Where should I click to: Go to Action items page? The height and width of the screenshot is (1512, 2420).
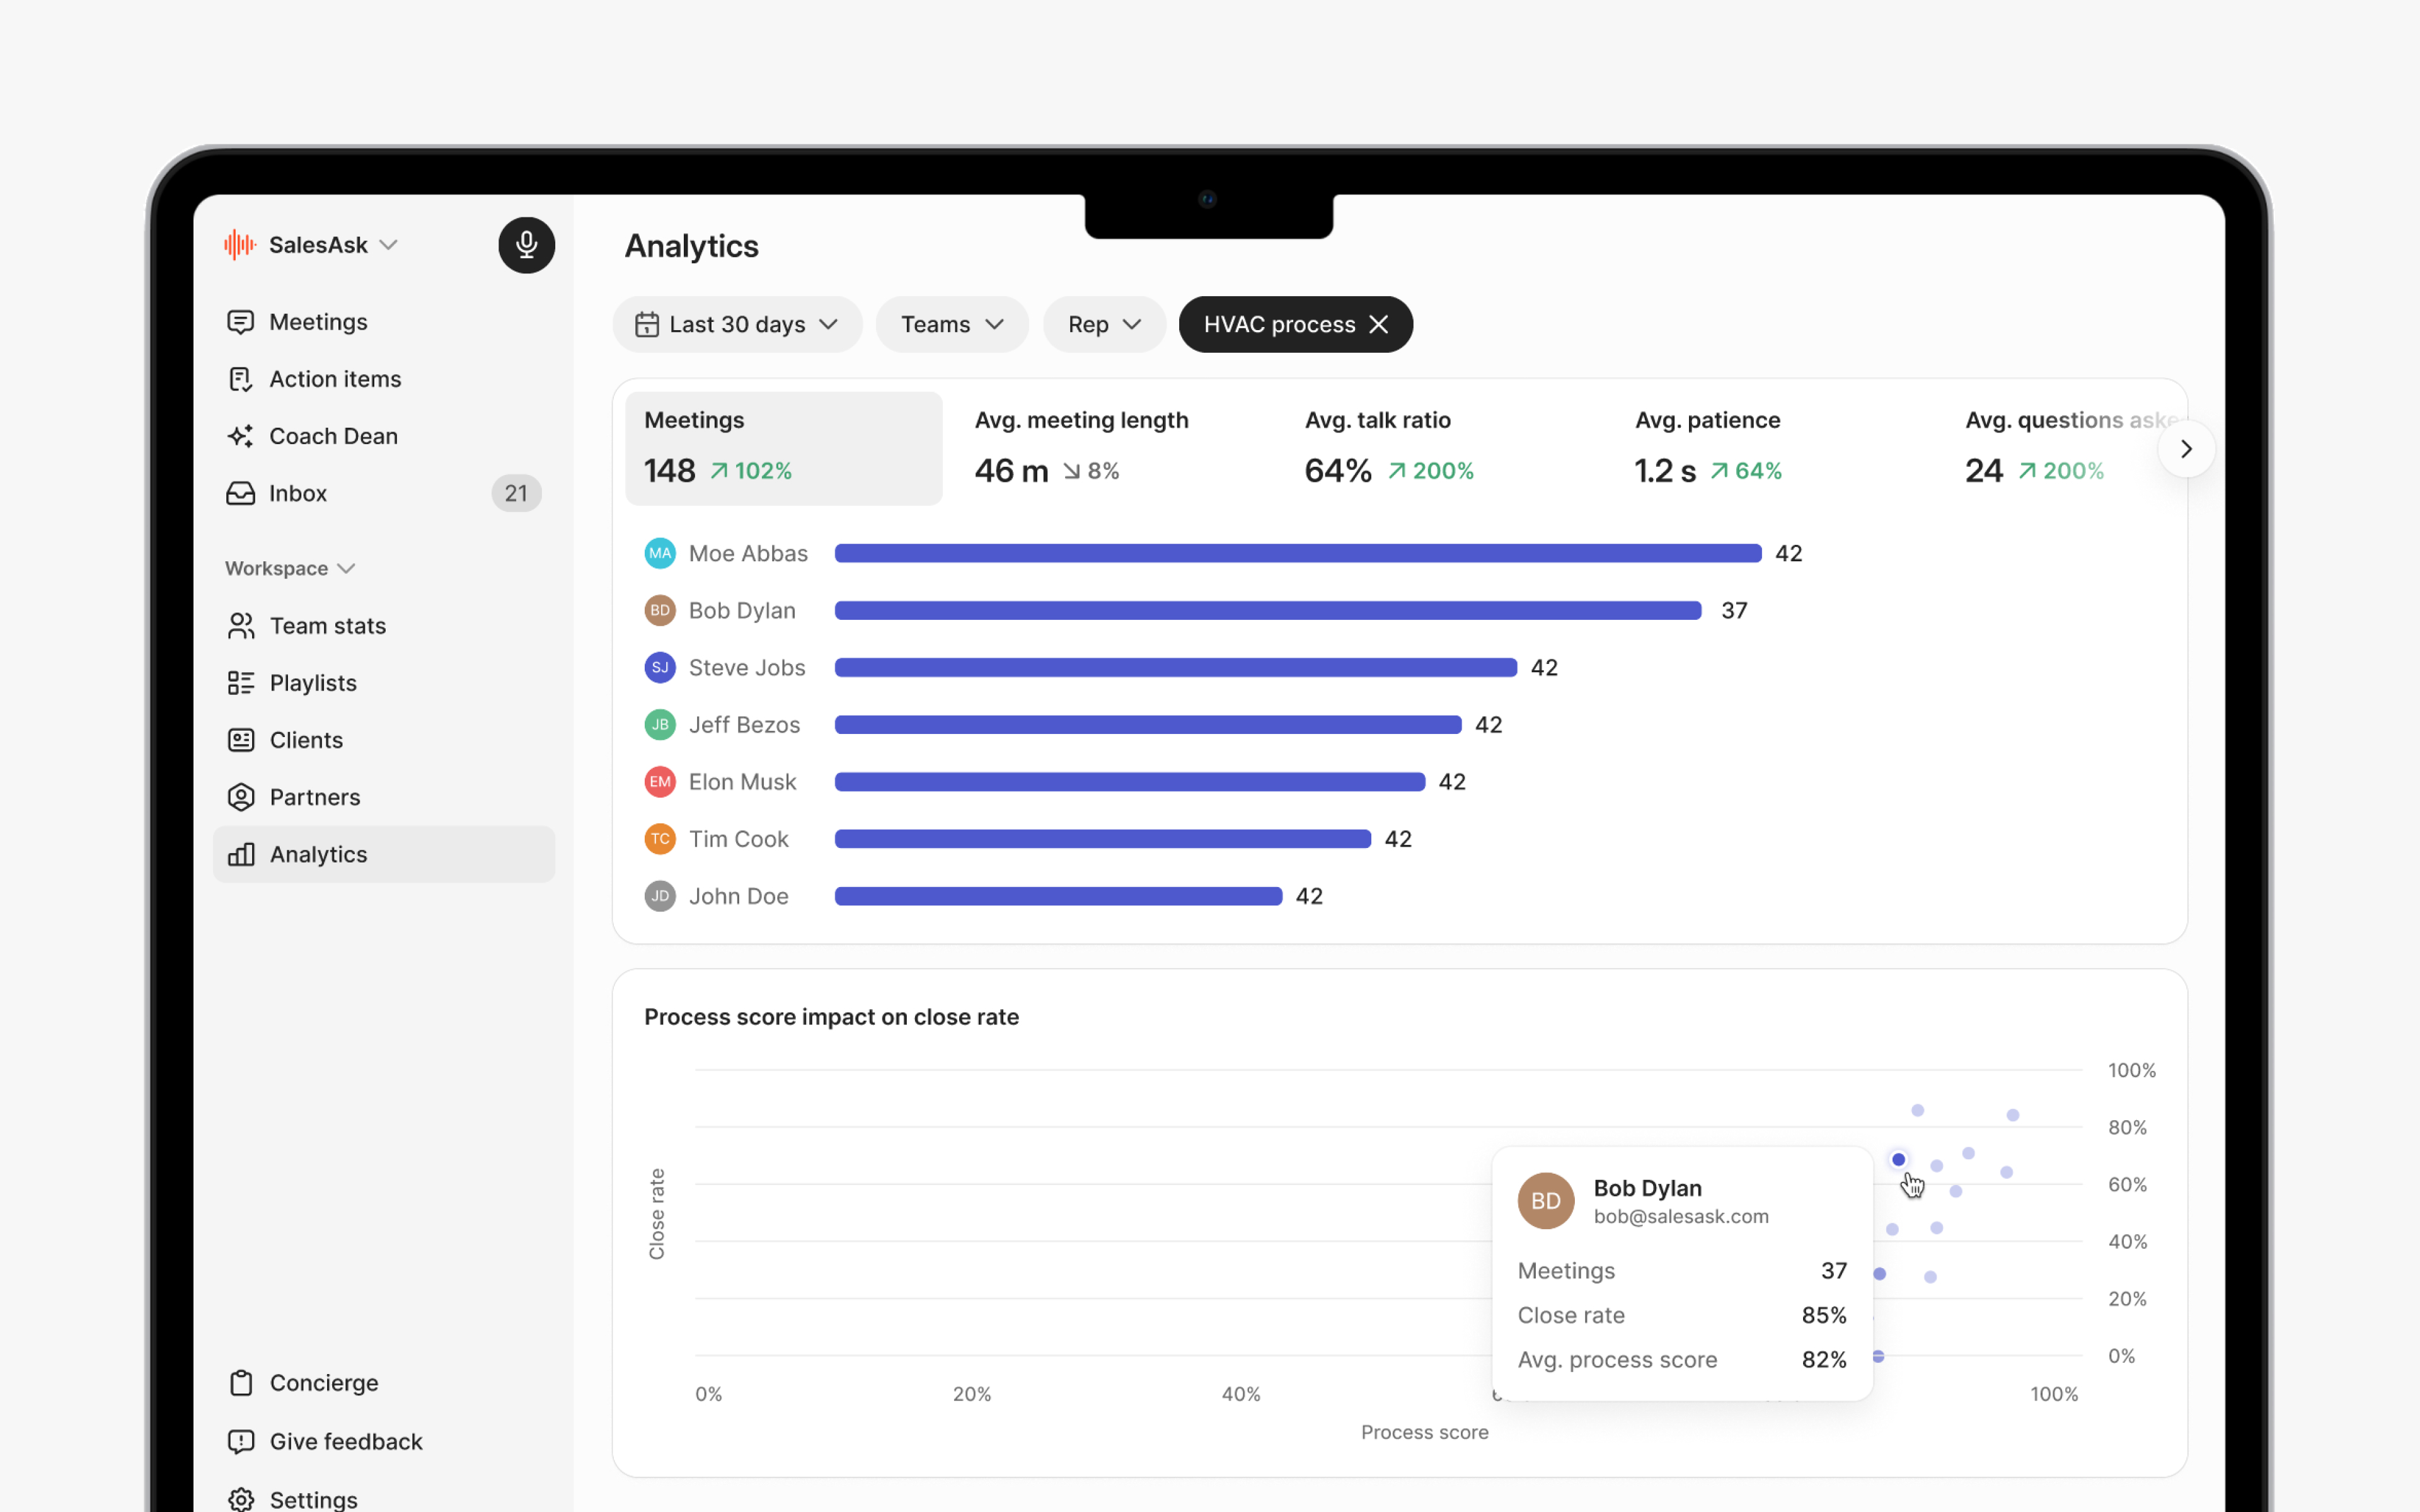click(x=334, y=379)
